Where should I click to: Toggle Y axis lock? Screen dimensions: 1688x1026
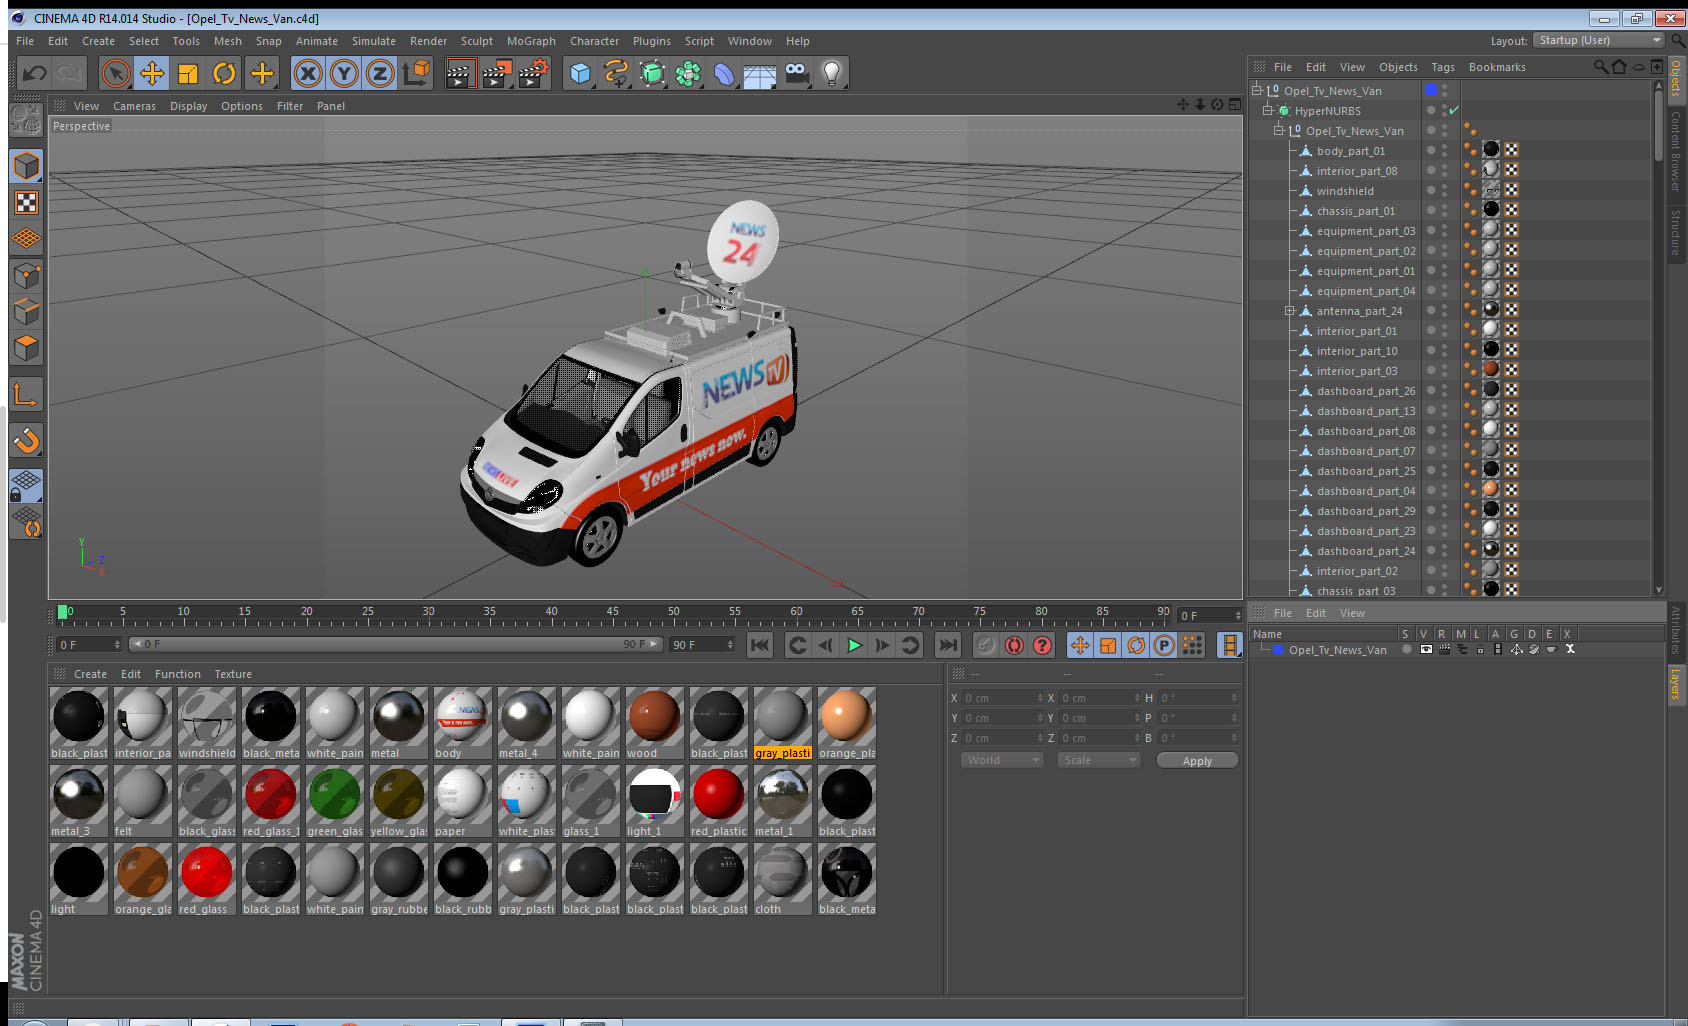[344, 73]
